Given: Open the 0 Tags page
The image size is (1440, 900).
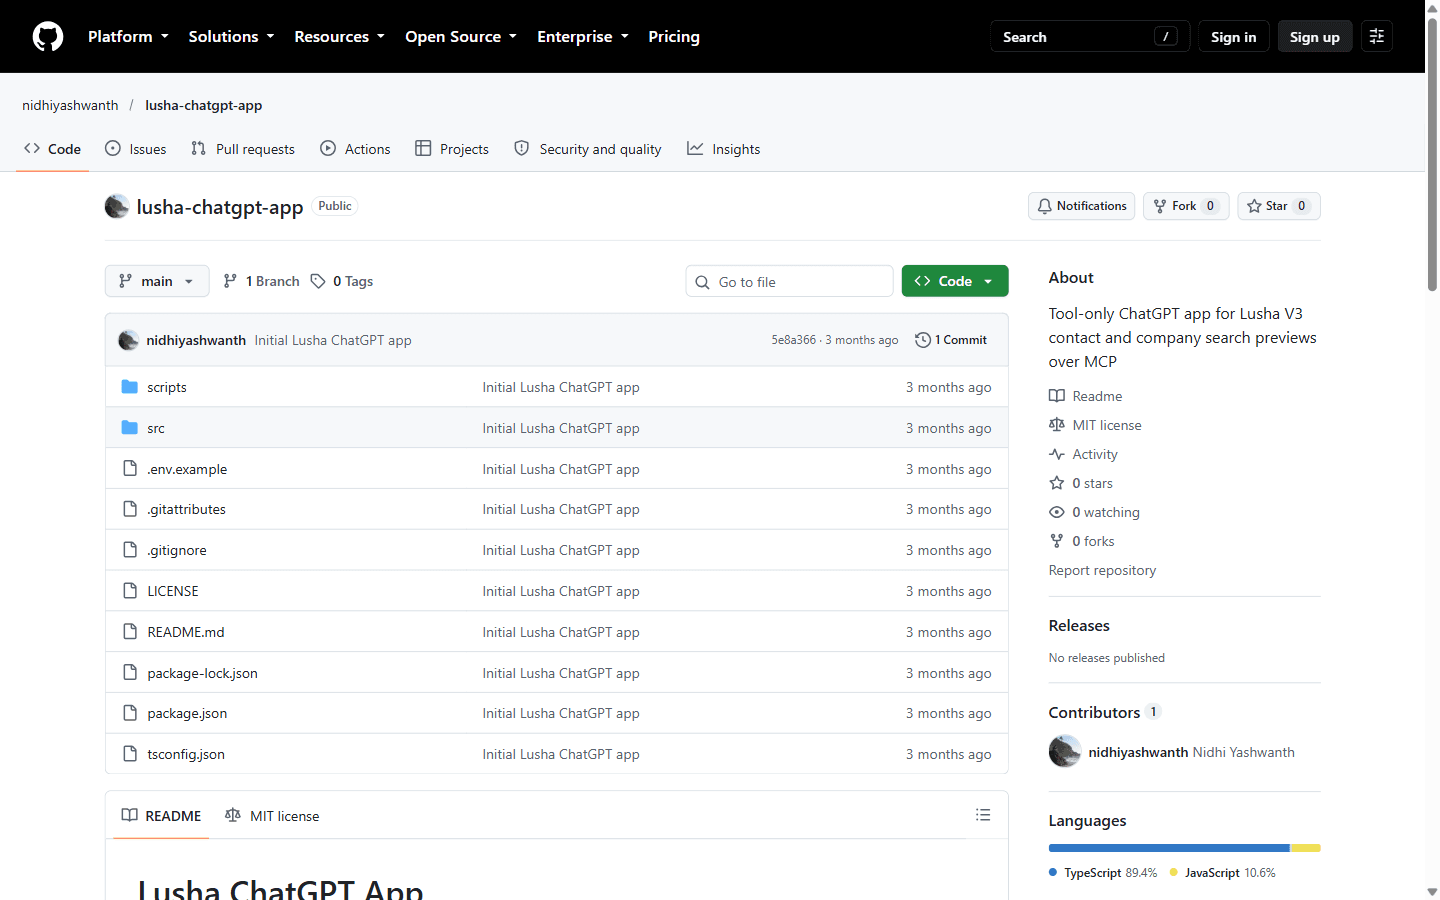Looking at the screenshot, I should point(342,281).
